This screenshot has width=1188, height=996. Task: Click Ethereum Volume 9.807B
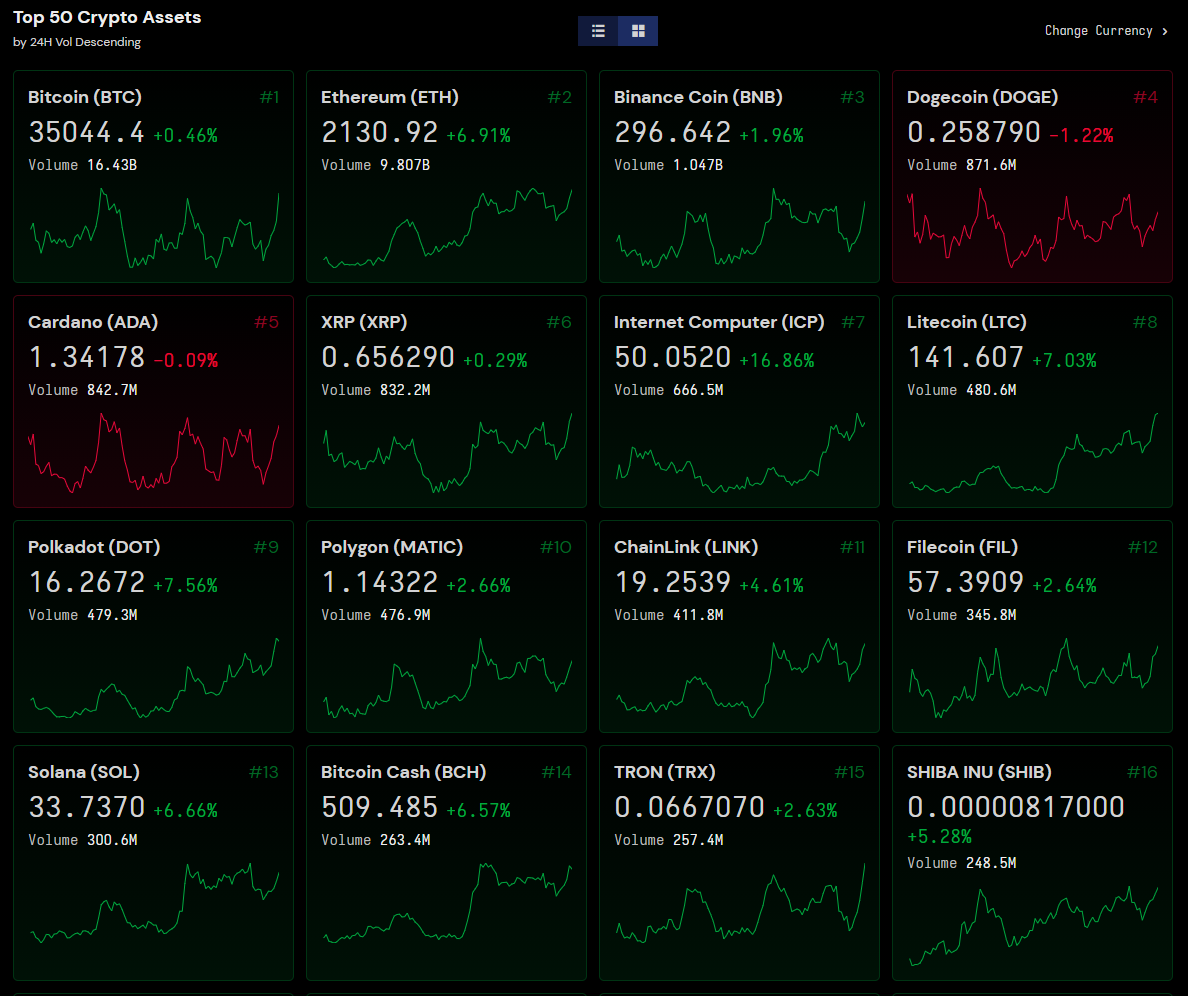(x=376, y=165)
